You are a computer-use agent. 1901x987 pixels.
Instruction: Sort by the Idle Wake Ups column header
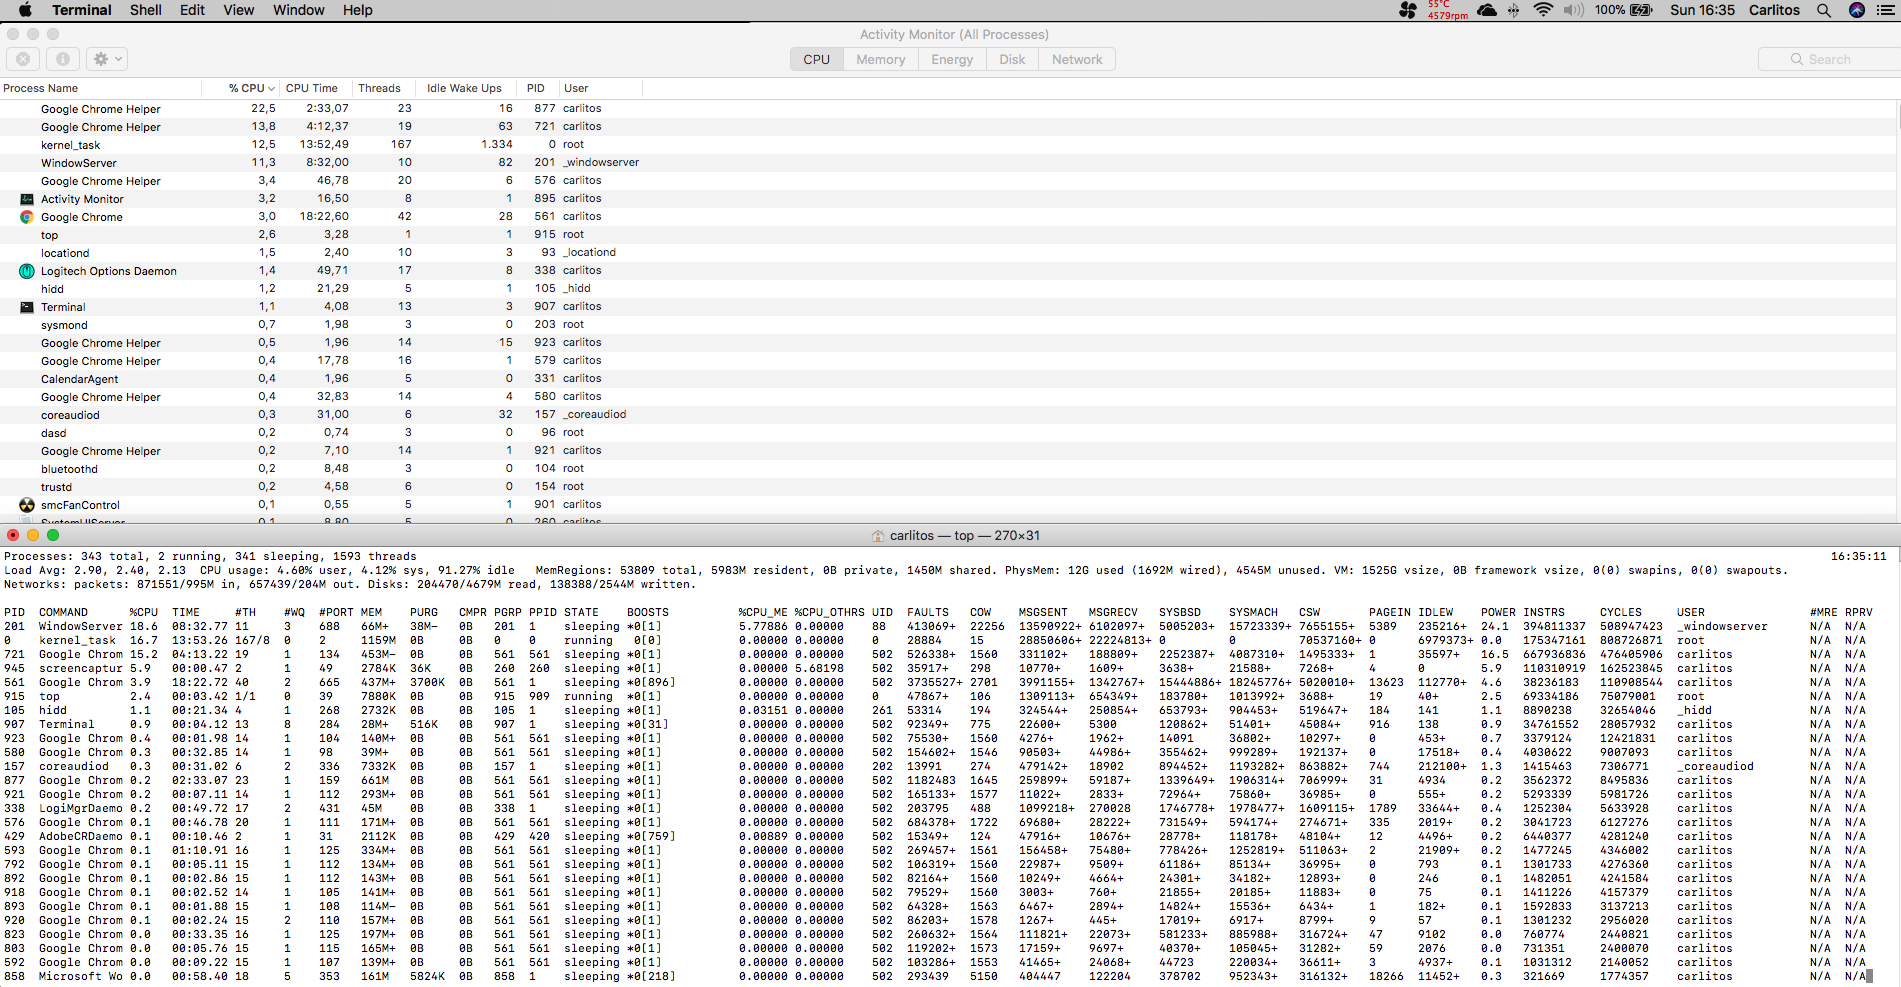465,88
